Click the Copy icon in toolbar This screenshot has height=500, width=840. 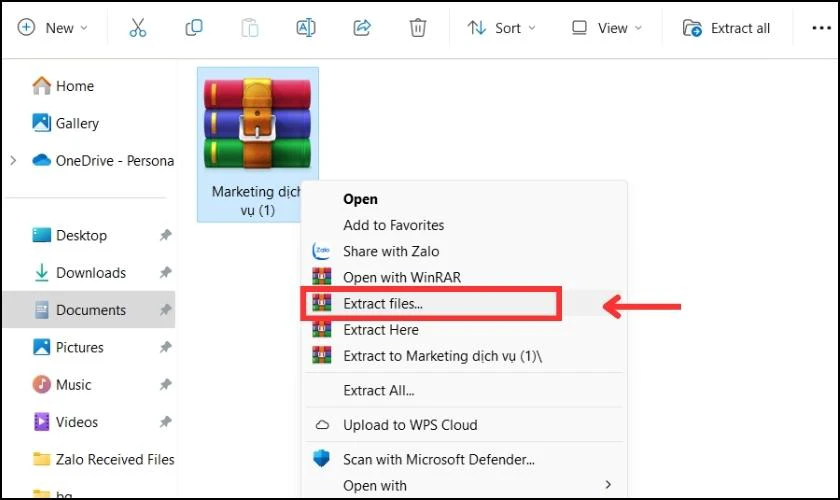pyautogui.click(x=193, y=27)
